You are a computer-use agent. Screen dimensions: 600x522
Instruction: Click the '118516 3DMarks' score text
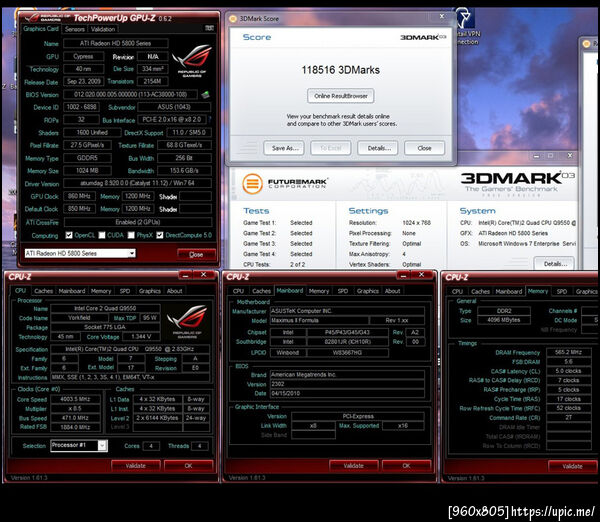point(341,70)
